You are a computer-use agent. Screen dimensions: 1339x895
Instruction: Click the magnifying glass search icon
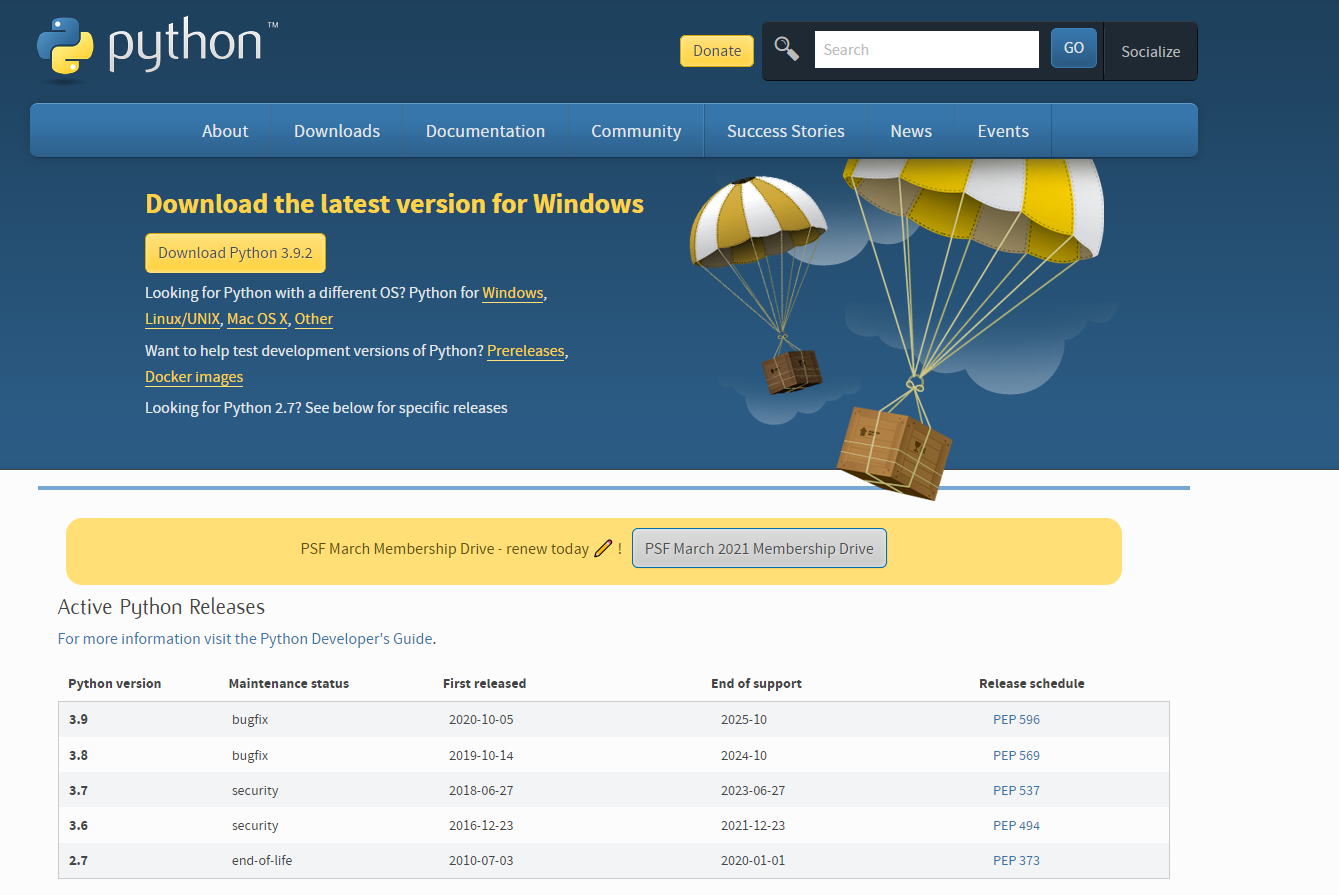787,49
